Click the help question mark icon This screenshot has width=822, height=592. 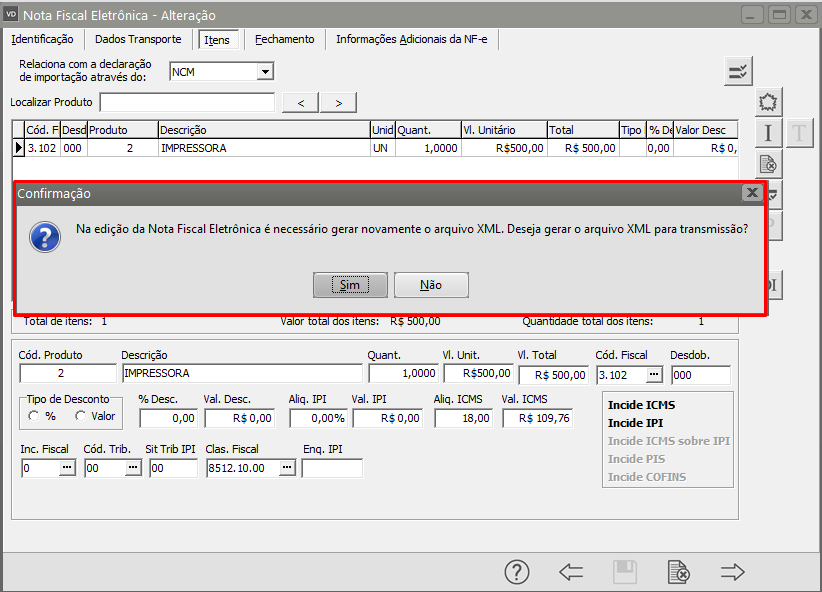pos(516,572)
